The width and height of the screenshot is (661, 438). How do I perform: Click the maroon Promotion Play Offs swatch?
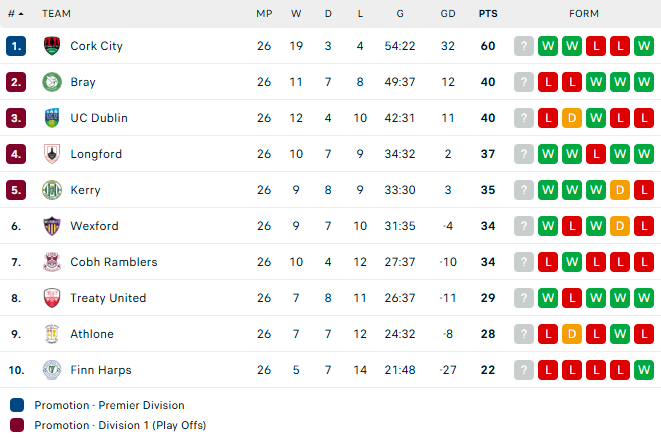17,425
